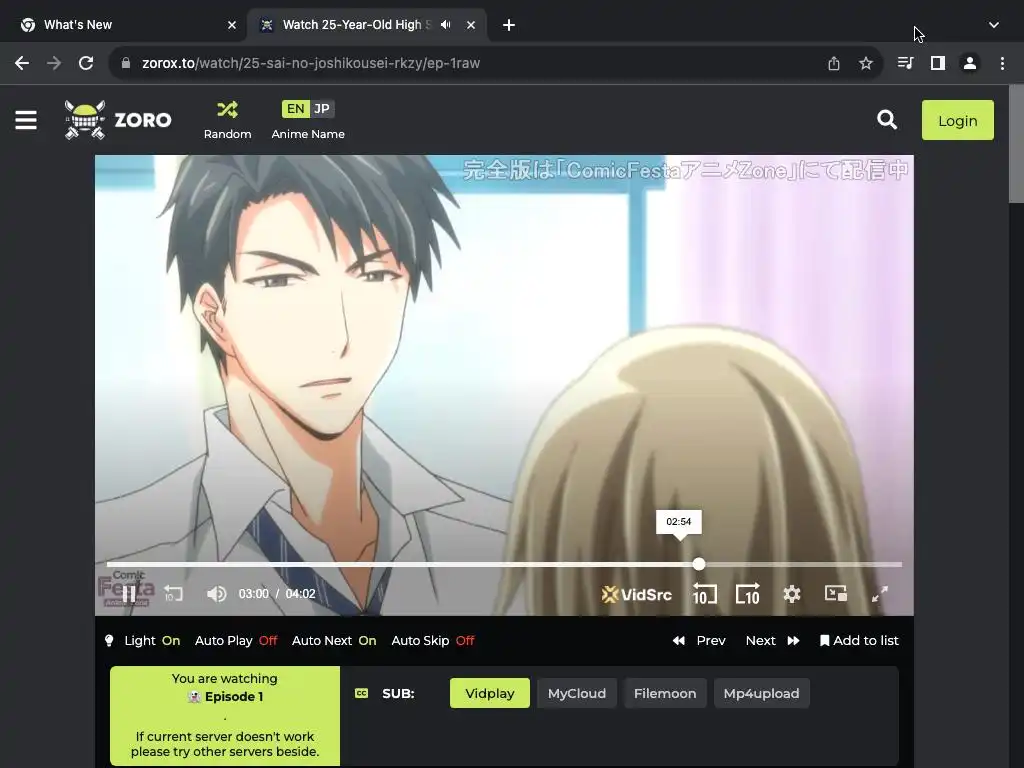Click the replay 10 seconds icon beside pause
This screenshot has height=768, width=1024.
(x=173, y=594)
